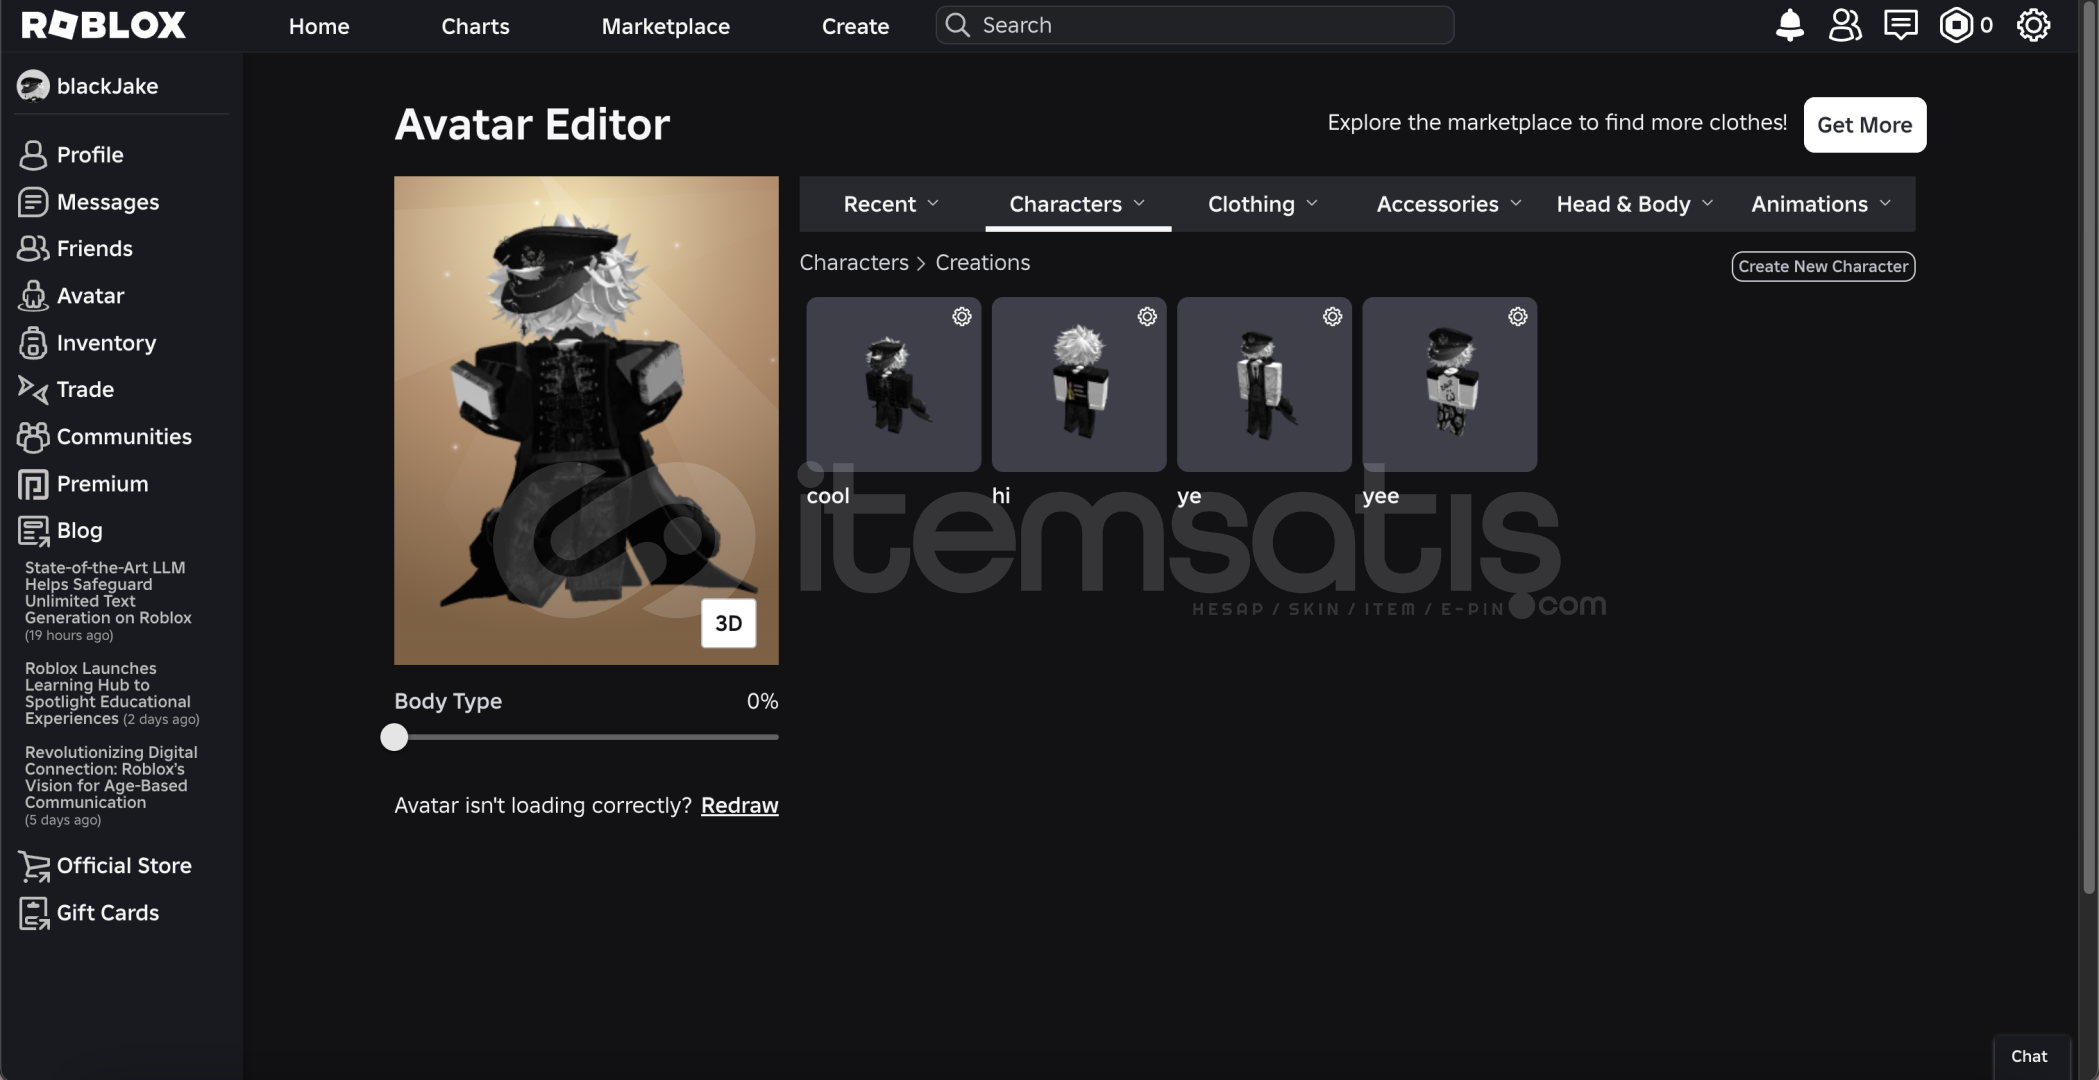The height and width of the screenshot is (1080, 2099).
Task: Open the State-of-the-Art LLM blog post
Action: pos(108,600)
